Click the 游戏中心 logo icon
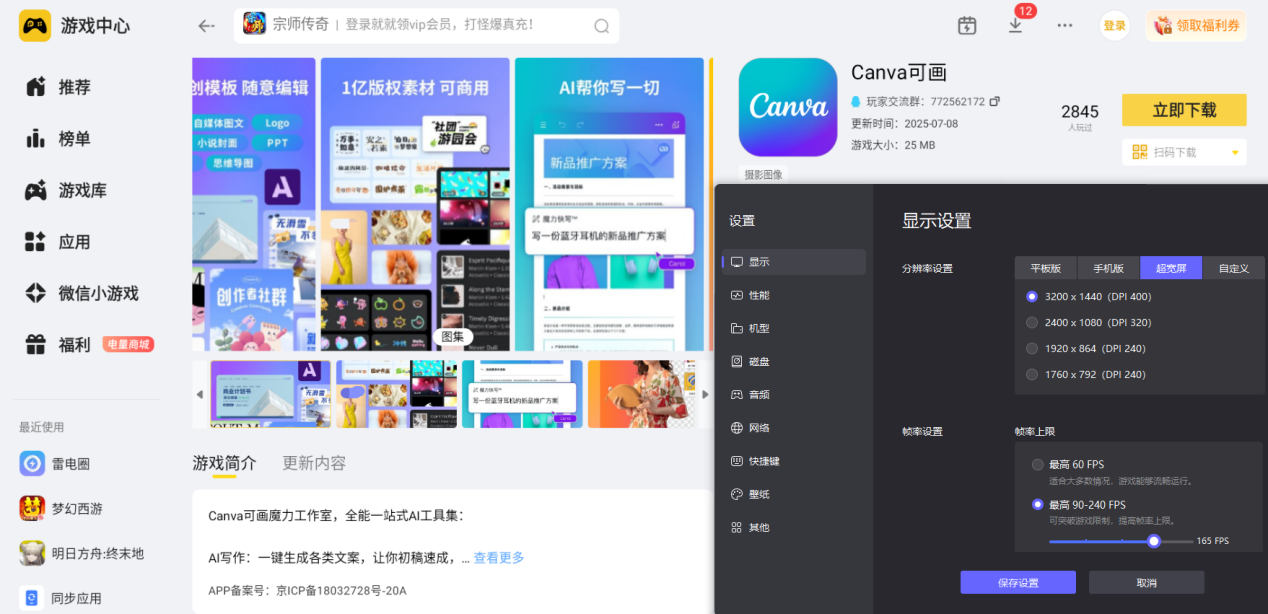 click(x=35, y=26)
